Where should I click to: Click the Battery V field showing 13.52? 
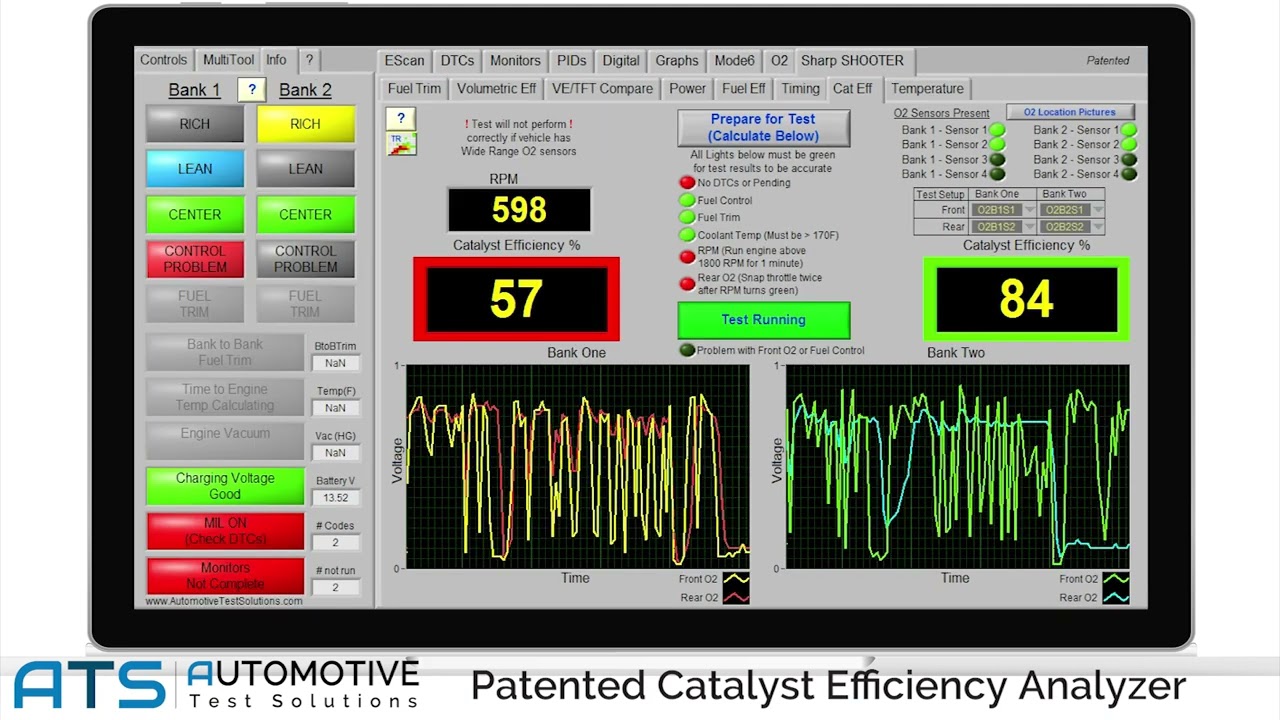tap(335, 498)
